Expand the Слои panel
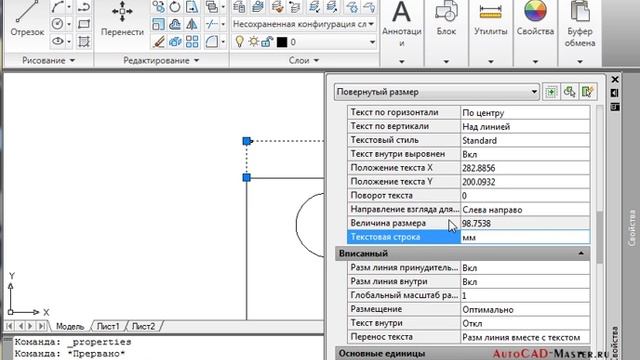The height and width of the screenshot is (360, 640). click(304, 60)
